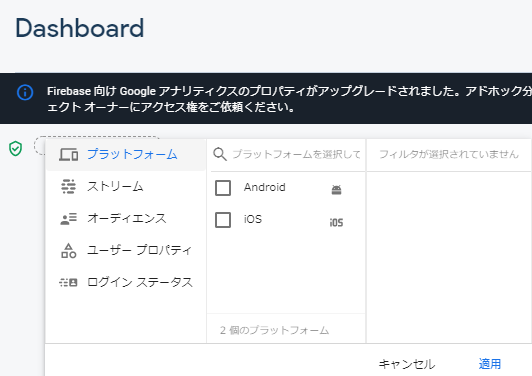Click the ストリーム stream icon

point(69,186)
